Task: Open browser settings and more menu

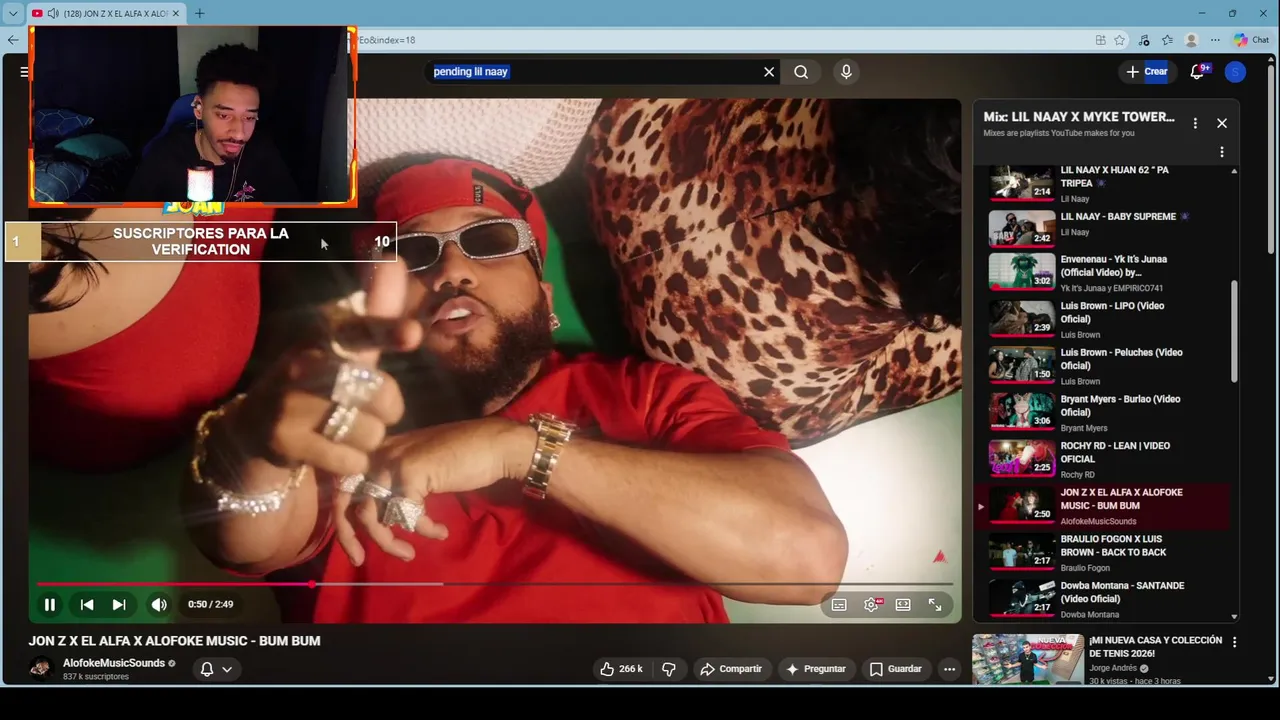Action: (1213, 40)
